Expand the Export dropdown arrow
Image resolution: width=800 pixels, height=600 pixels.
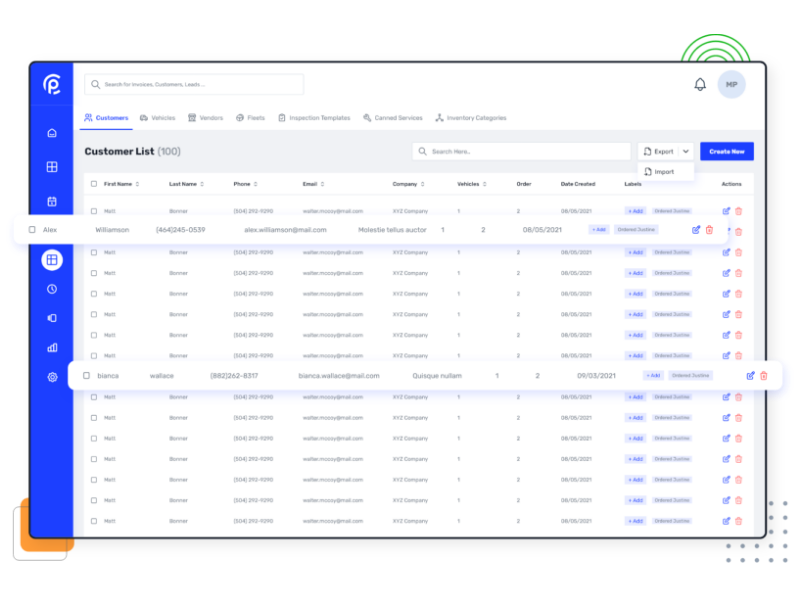(x=684, y=151)
